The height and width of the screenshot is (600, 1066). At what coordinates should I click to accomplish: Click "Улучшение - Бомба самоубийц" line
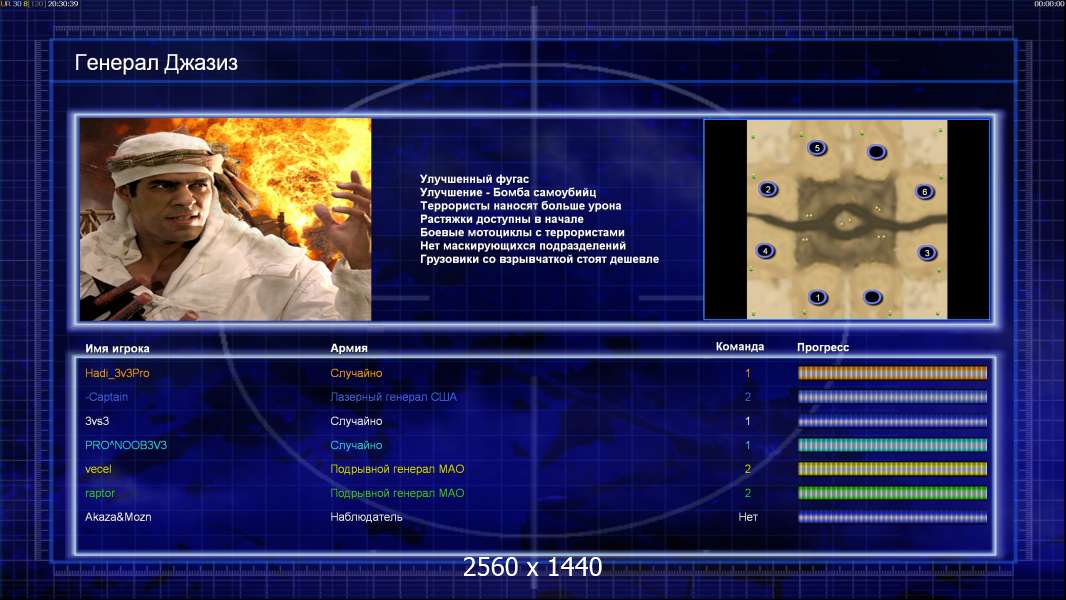coord(508,192)
